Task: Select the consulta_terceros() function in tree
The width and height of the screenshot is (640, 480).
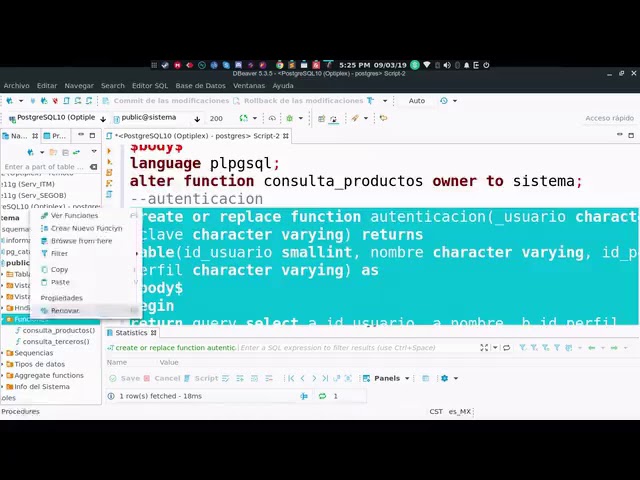Action: [x=56, y=342]
